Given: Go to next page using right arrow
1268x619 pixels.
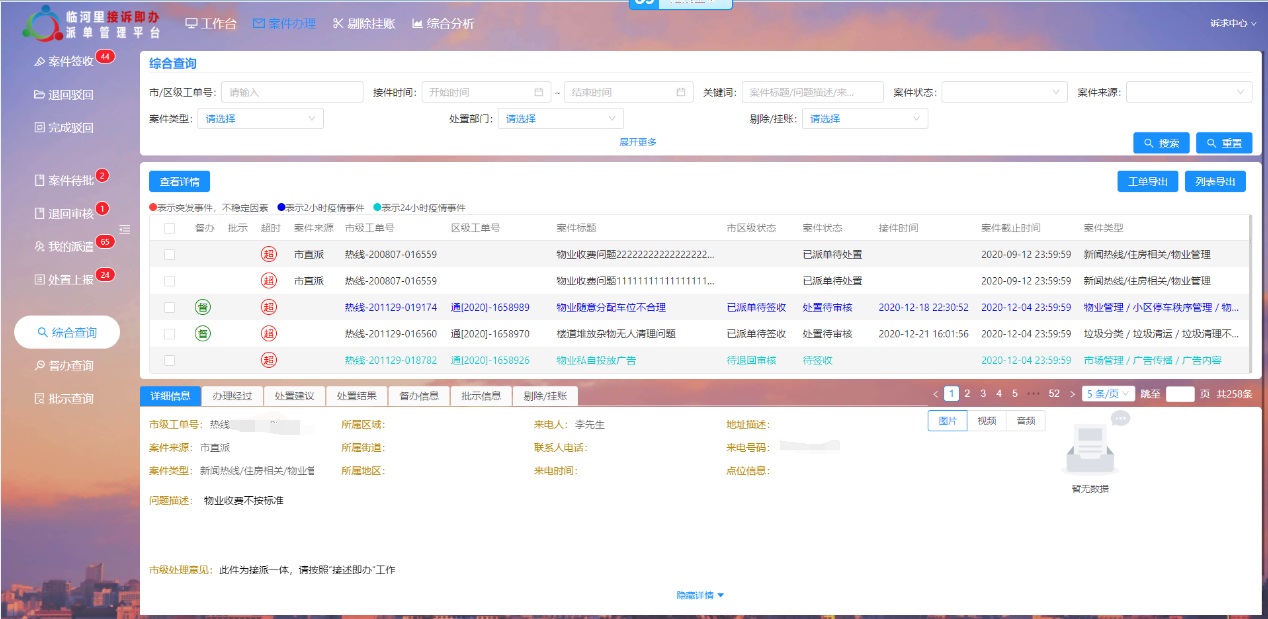Looking at the screenshot, I should click(1072, 394).
